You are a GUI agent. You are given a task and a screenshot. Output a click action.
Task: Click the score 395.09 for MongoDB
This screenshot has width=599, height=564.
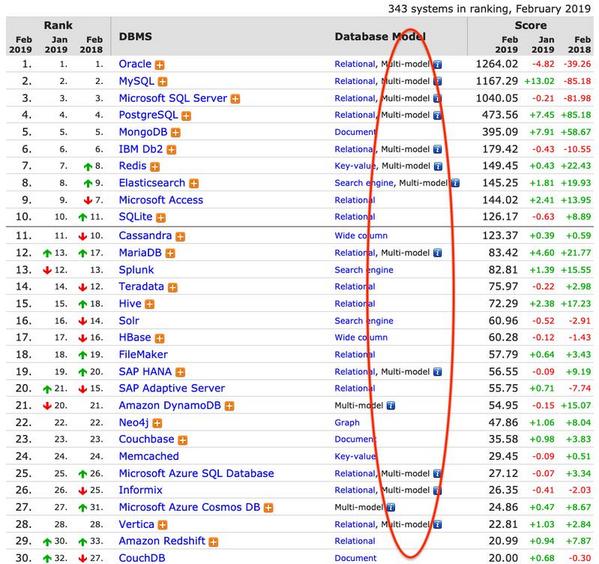500,132
